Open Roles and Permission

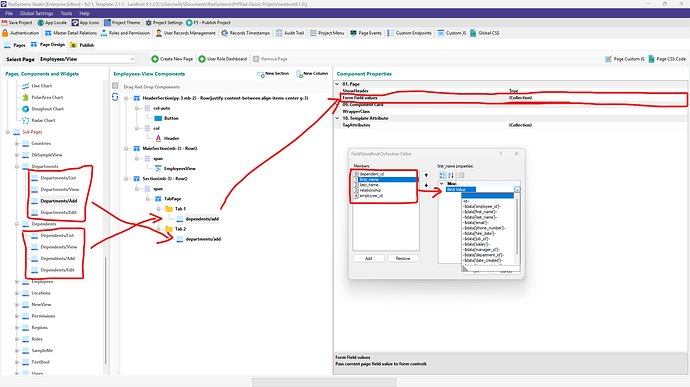click(125, 33)
